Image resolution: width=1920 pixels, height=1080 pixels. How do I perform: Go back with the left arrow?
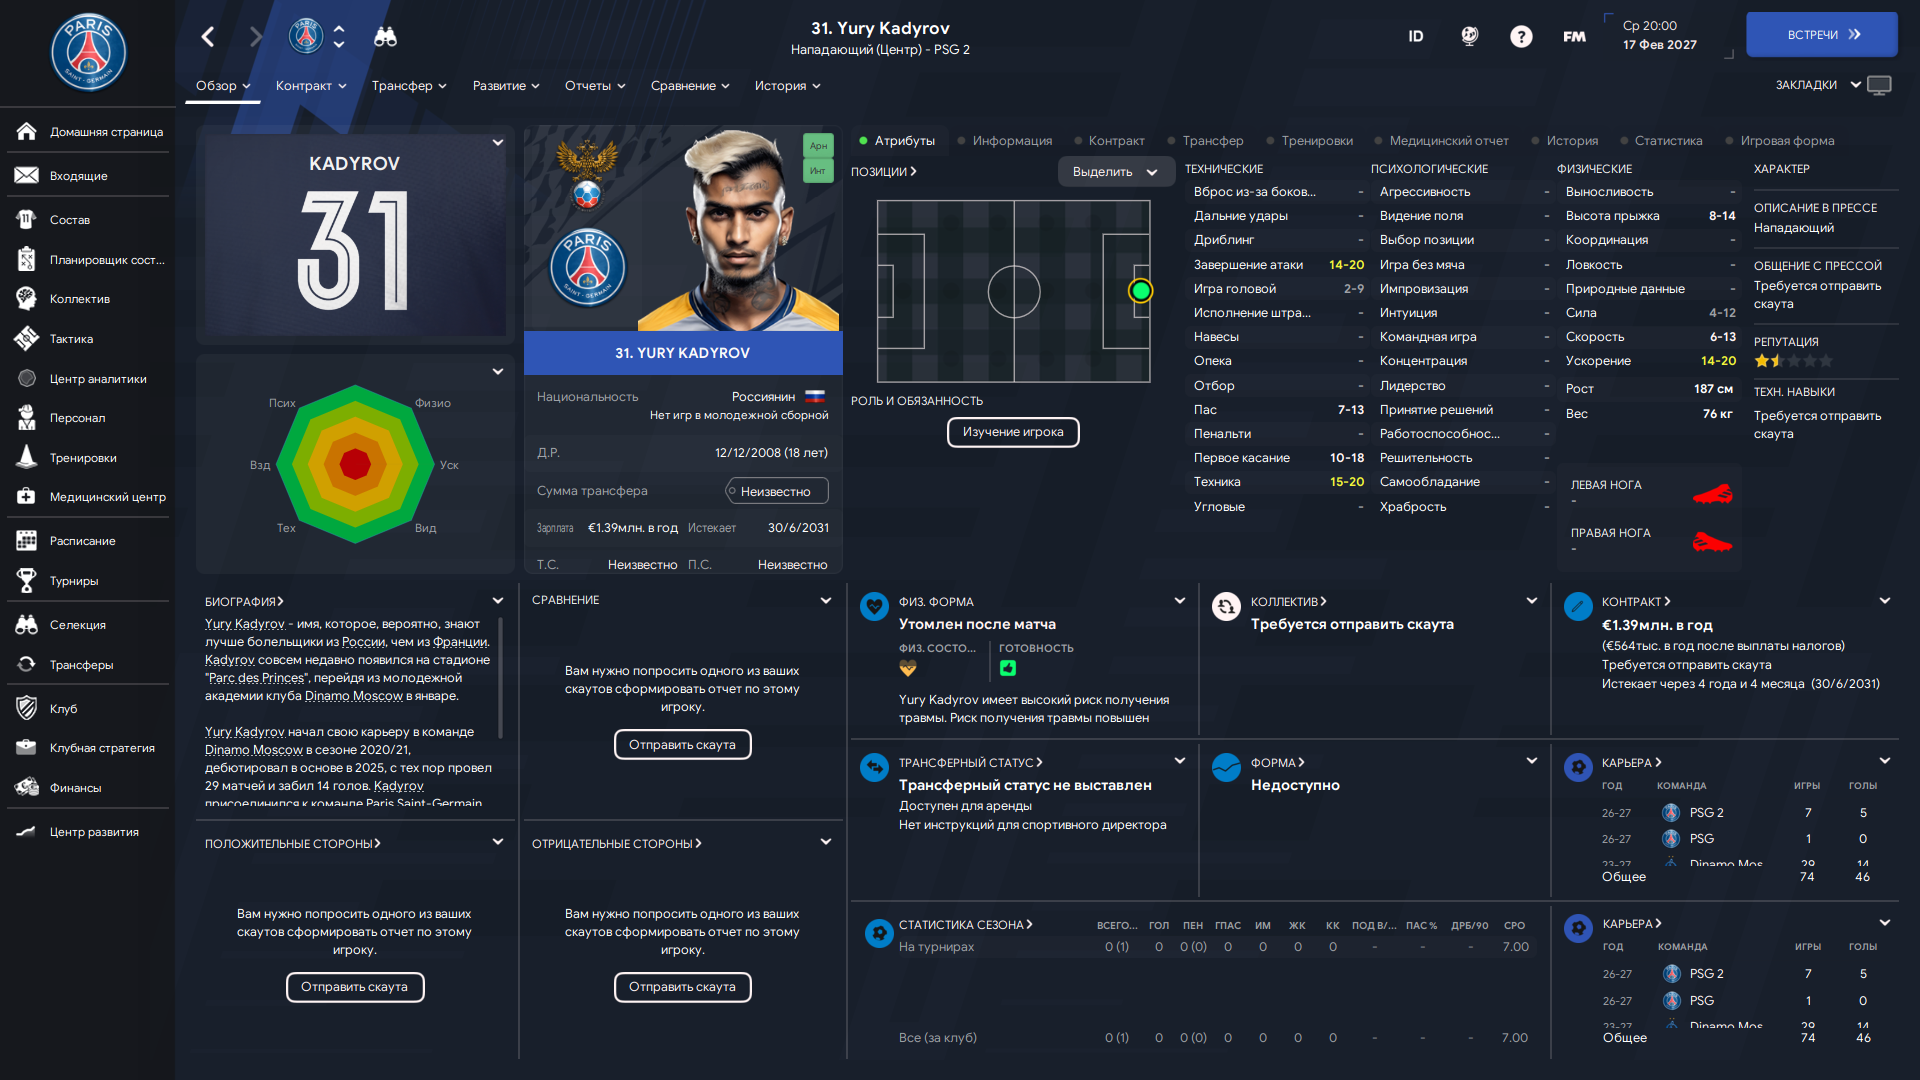pos(208,37)
